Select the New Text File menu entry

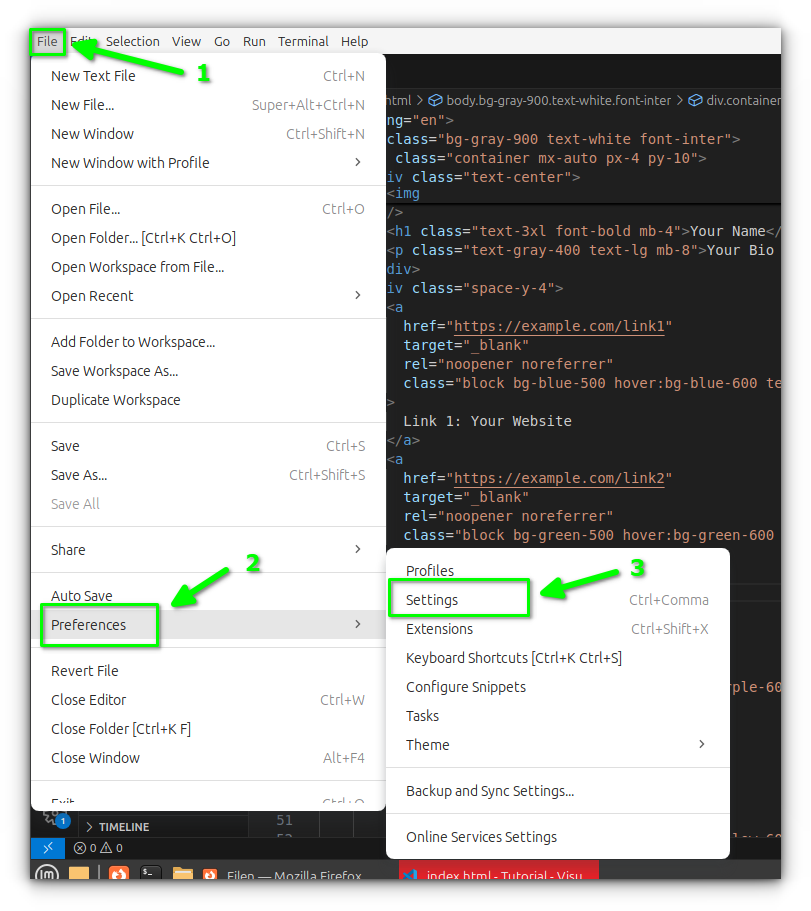(93, 76)
